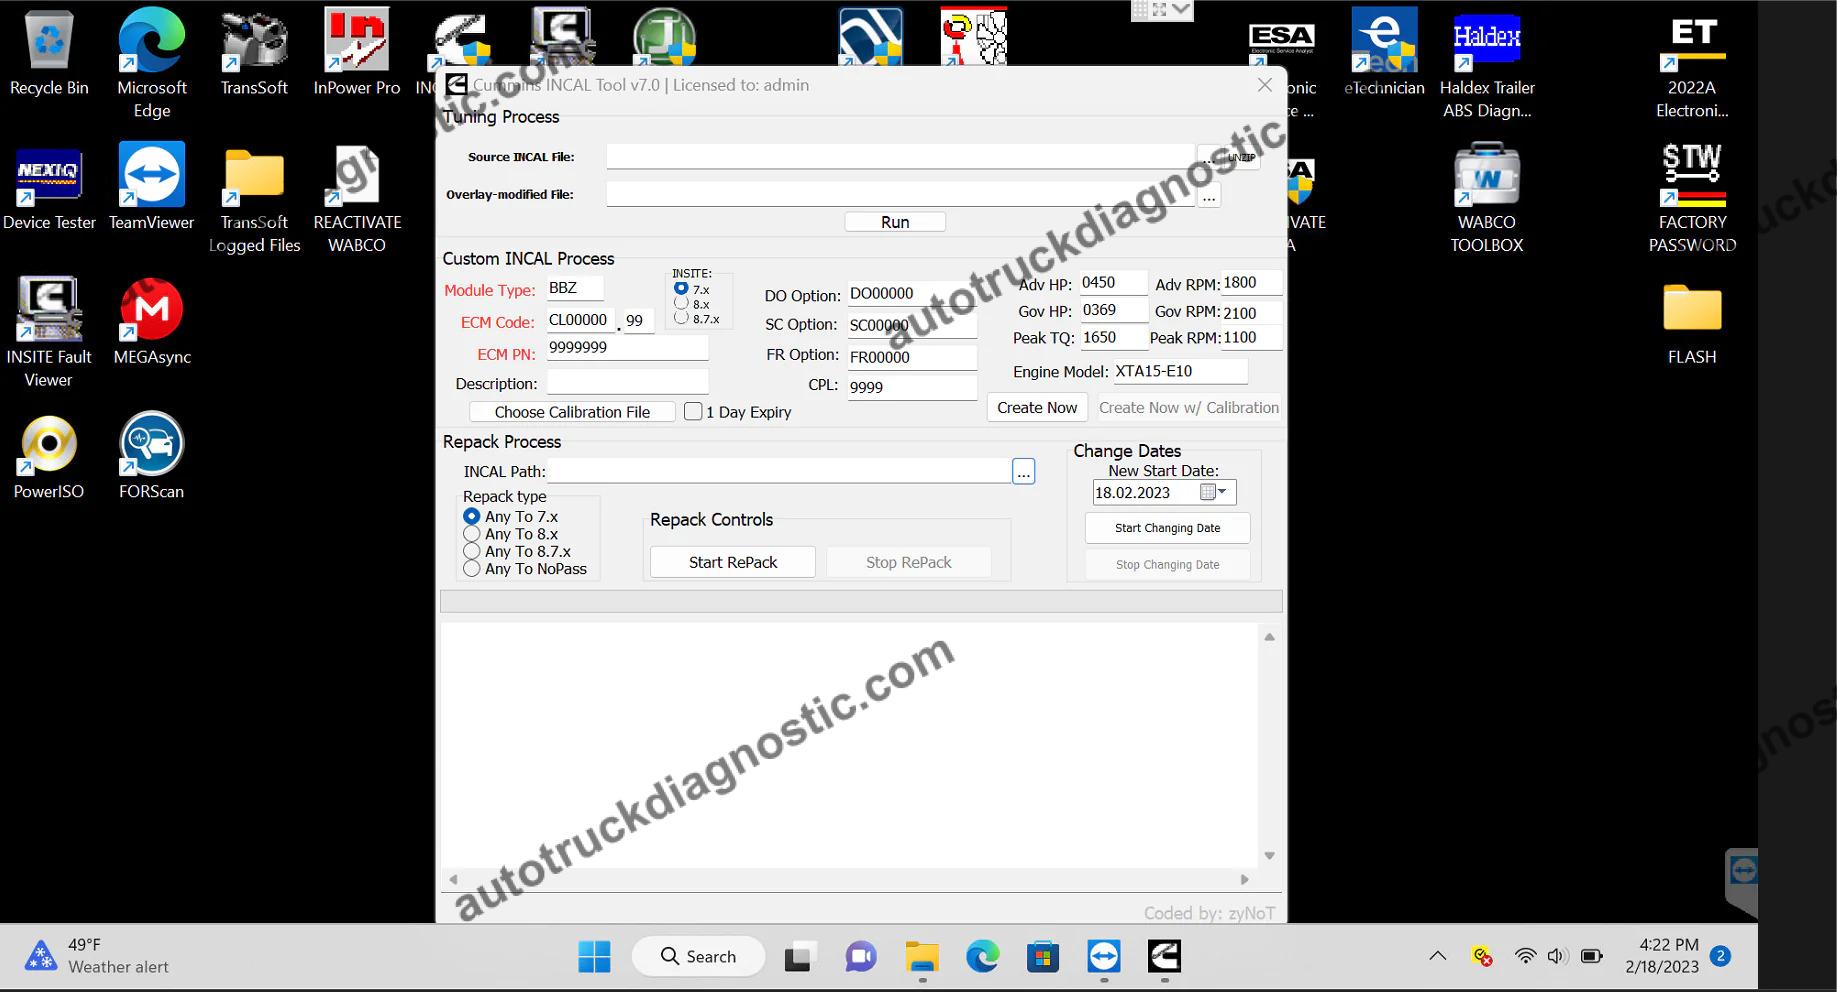This screenshot has height=992, width=1837.
Task: Launch Microsoft Edge from the desktop
Action: [x=152, y=64]
